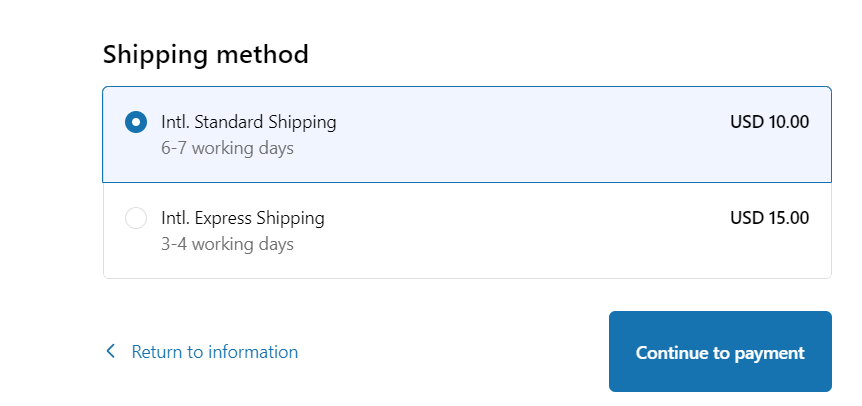Click the Express Shipping option row
This screenshot has width=862, height=406.
(x=500, y=231)
